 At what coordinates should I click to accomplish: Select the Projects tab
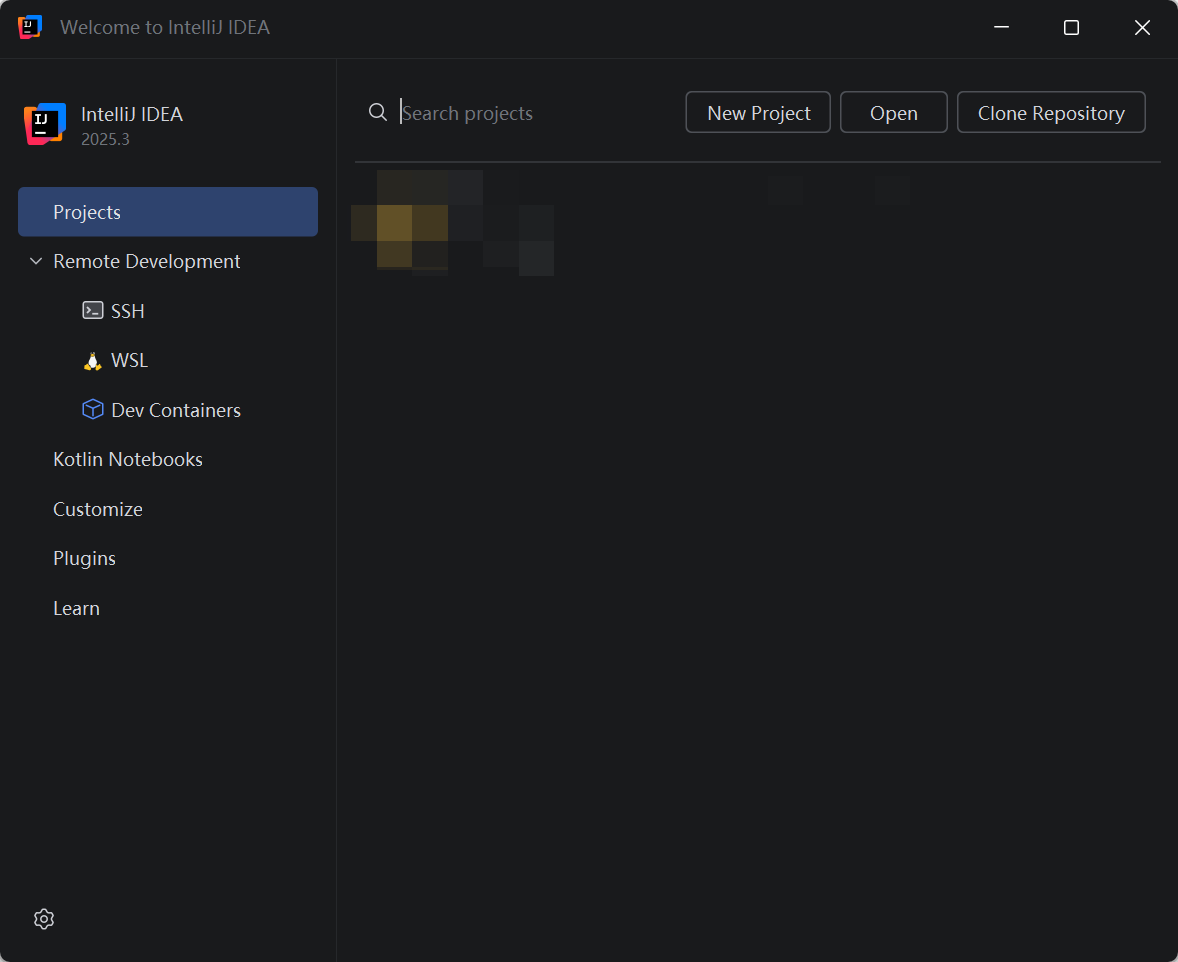pos(168,212)
